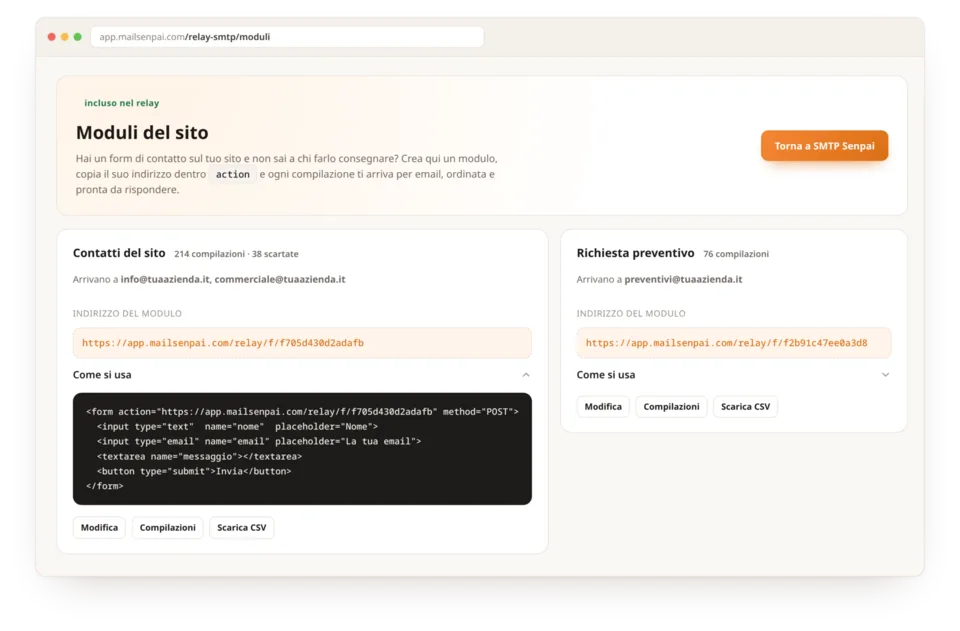
Task: Click the 'incluso nel relay' label
Action: 122,103
